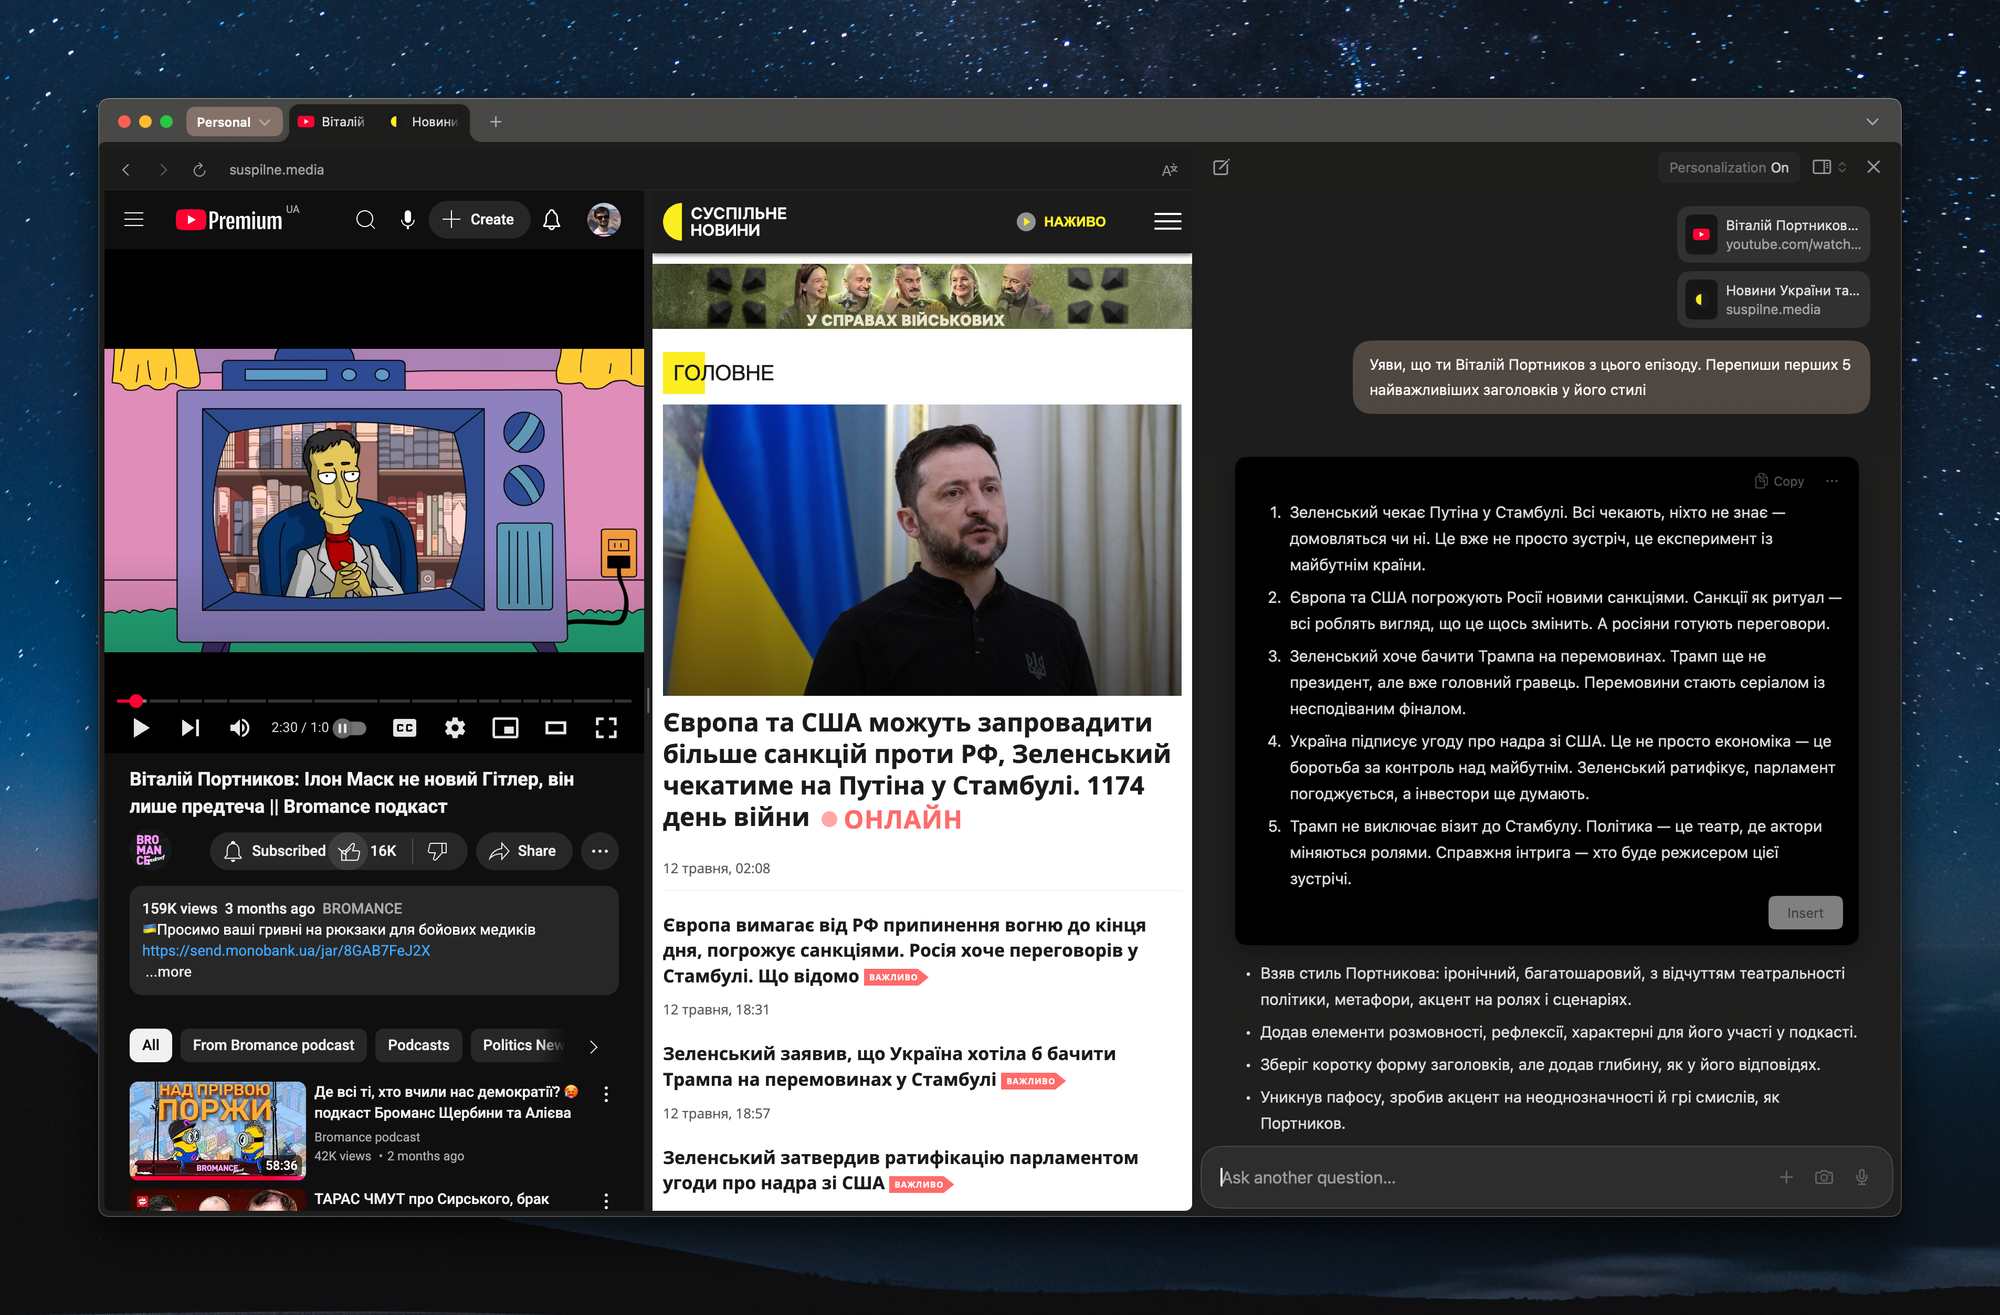Switch to the Новини Suspilne tab

[x=424, y=122]
